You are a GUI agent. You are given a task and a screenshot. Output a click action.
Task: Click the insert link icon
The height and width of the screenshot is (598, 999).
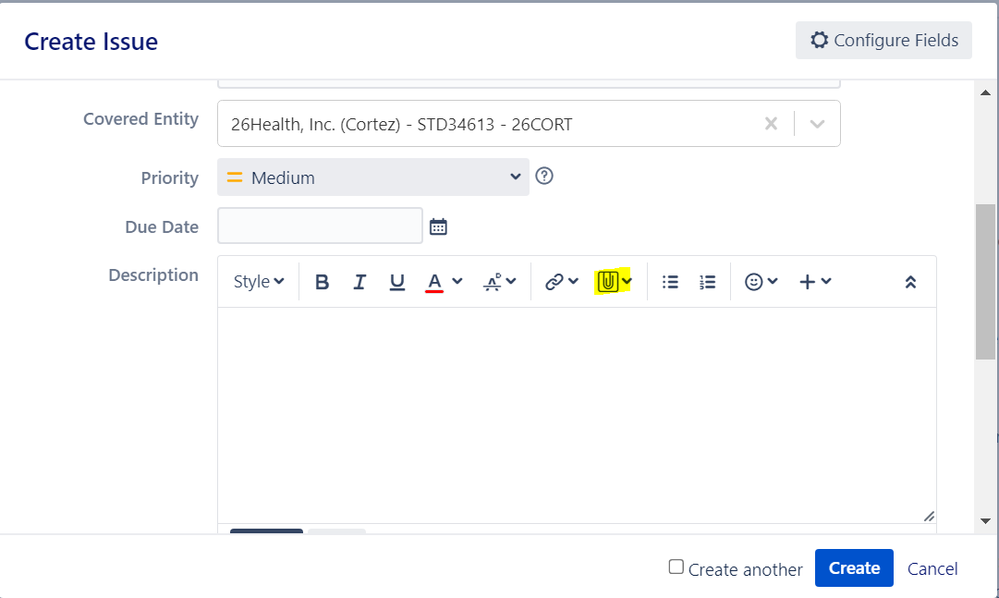point(554,281)
